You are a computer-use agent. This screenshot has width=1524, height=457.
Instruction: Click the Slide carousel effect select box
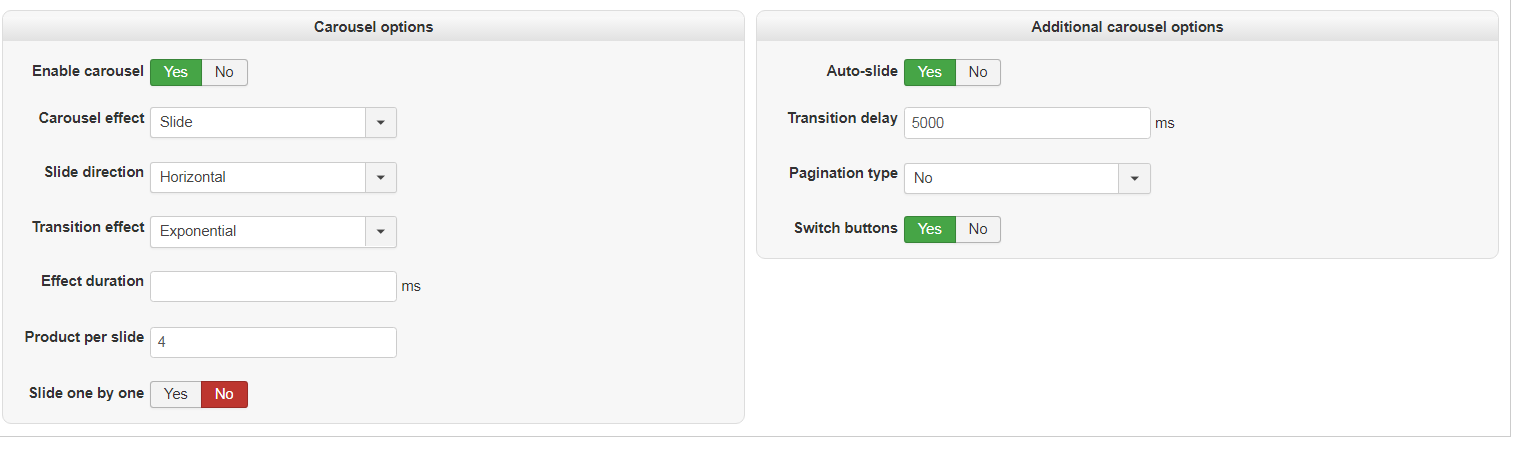[x=258, y=122]
